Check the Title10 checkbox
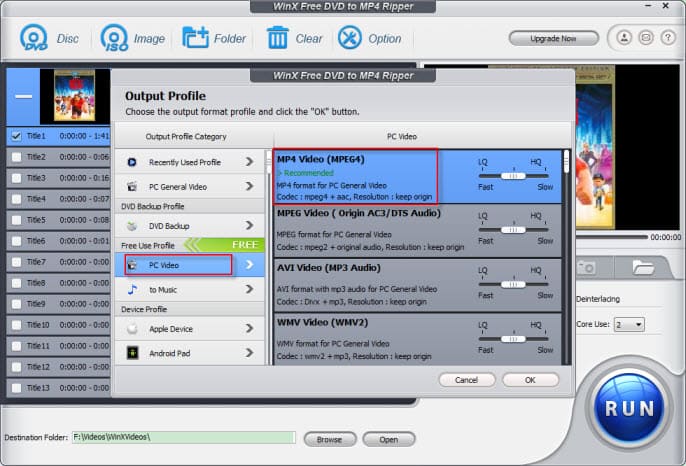The height and width of the screenshot is (466, 686). 16,325
